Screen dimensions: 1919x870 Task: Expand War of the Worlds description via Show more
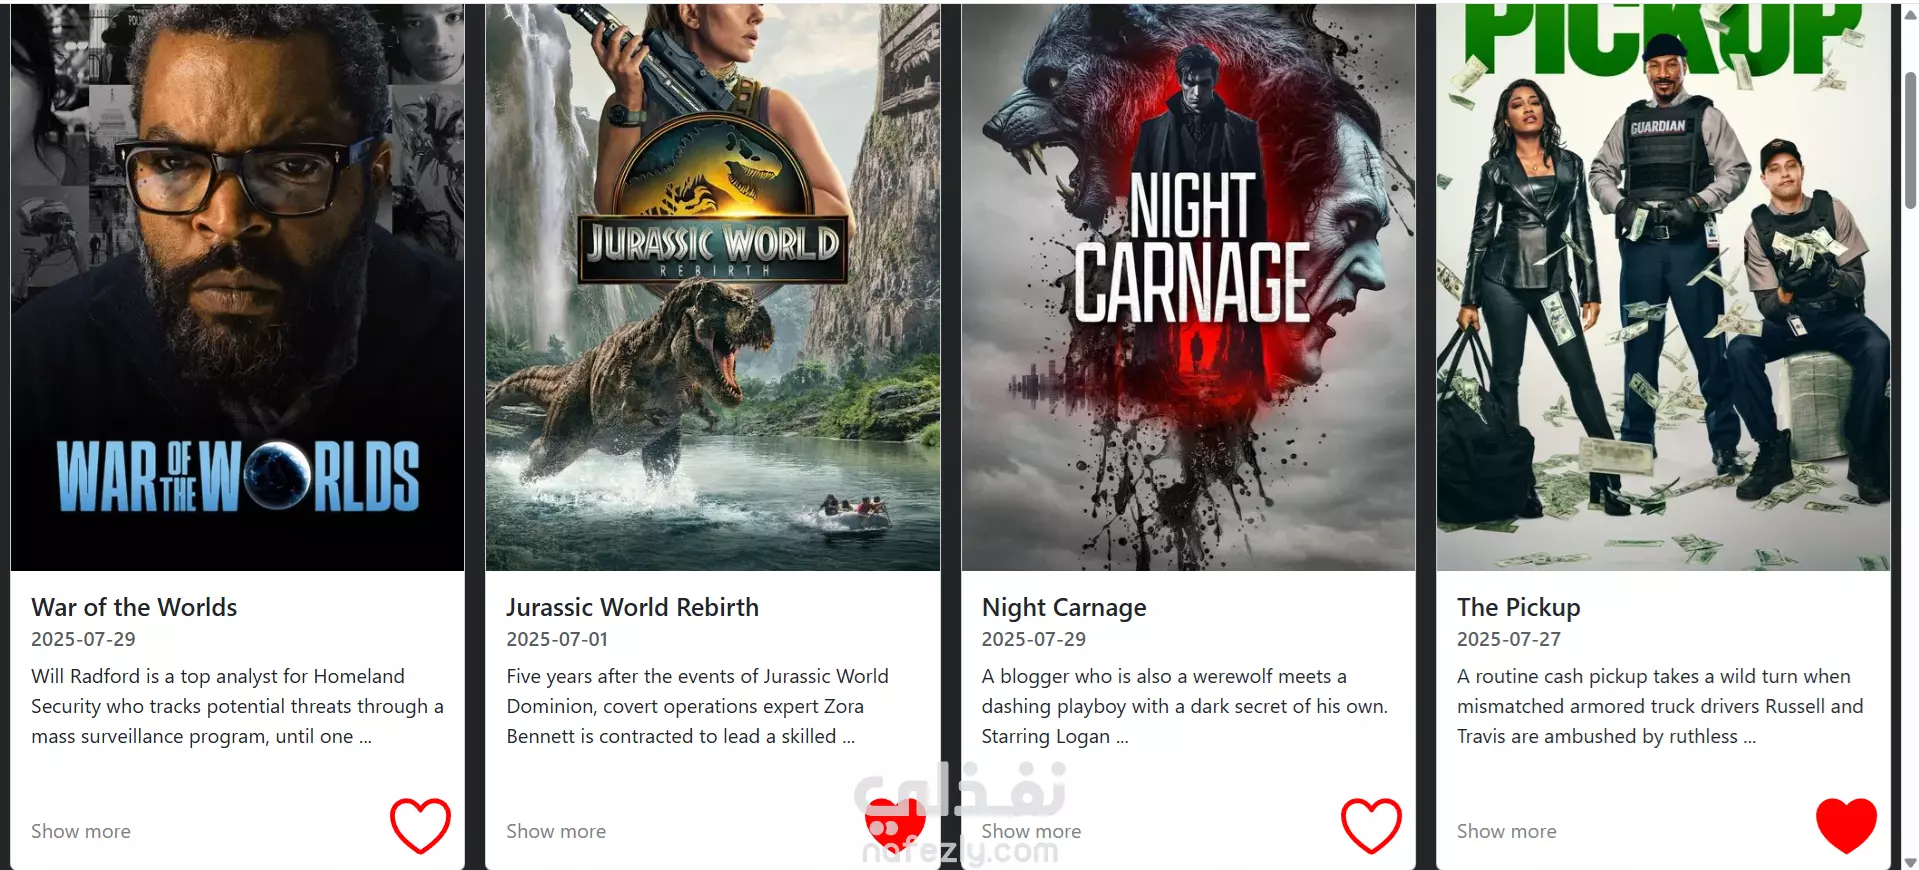(81, 831)
